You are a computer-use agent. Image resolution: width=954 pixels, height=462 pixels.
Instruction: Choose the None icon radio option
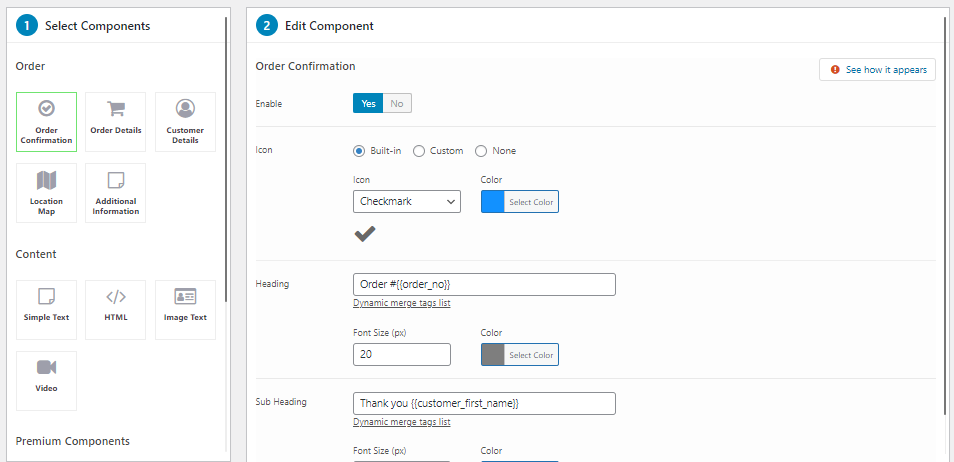coord(496,151)
